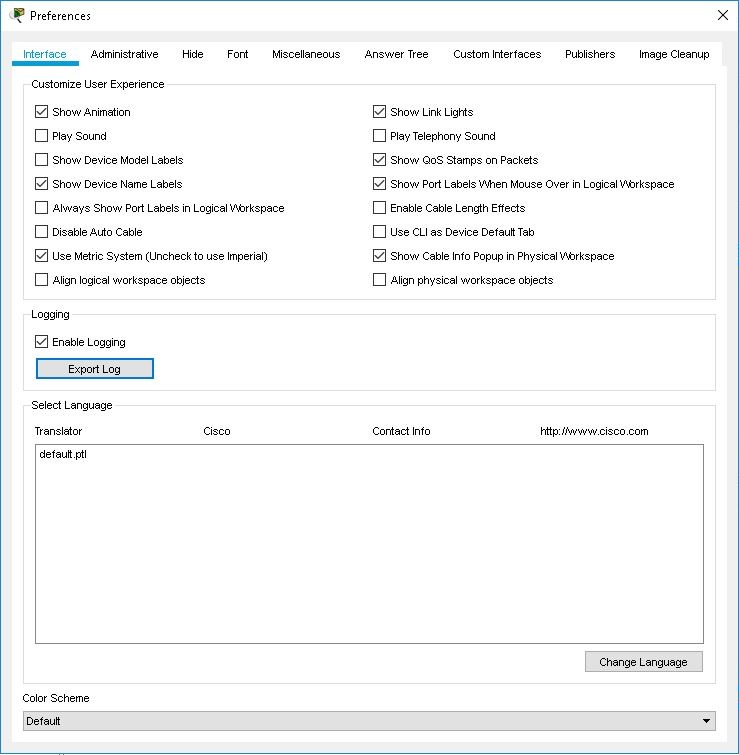Click the Packet Tracer icon in title bar

pos(17,15)
